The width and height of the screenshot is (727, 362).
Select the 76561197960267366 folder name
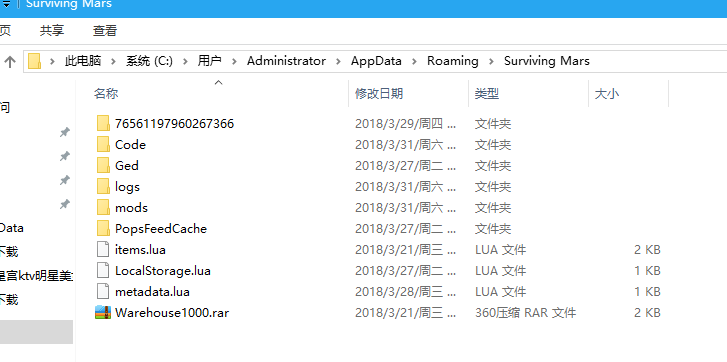(x=174, y=124)
